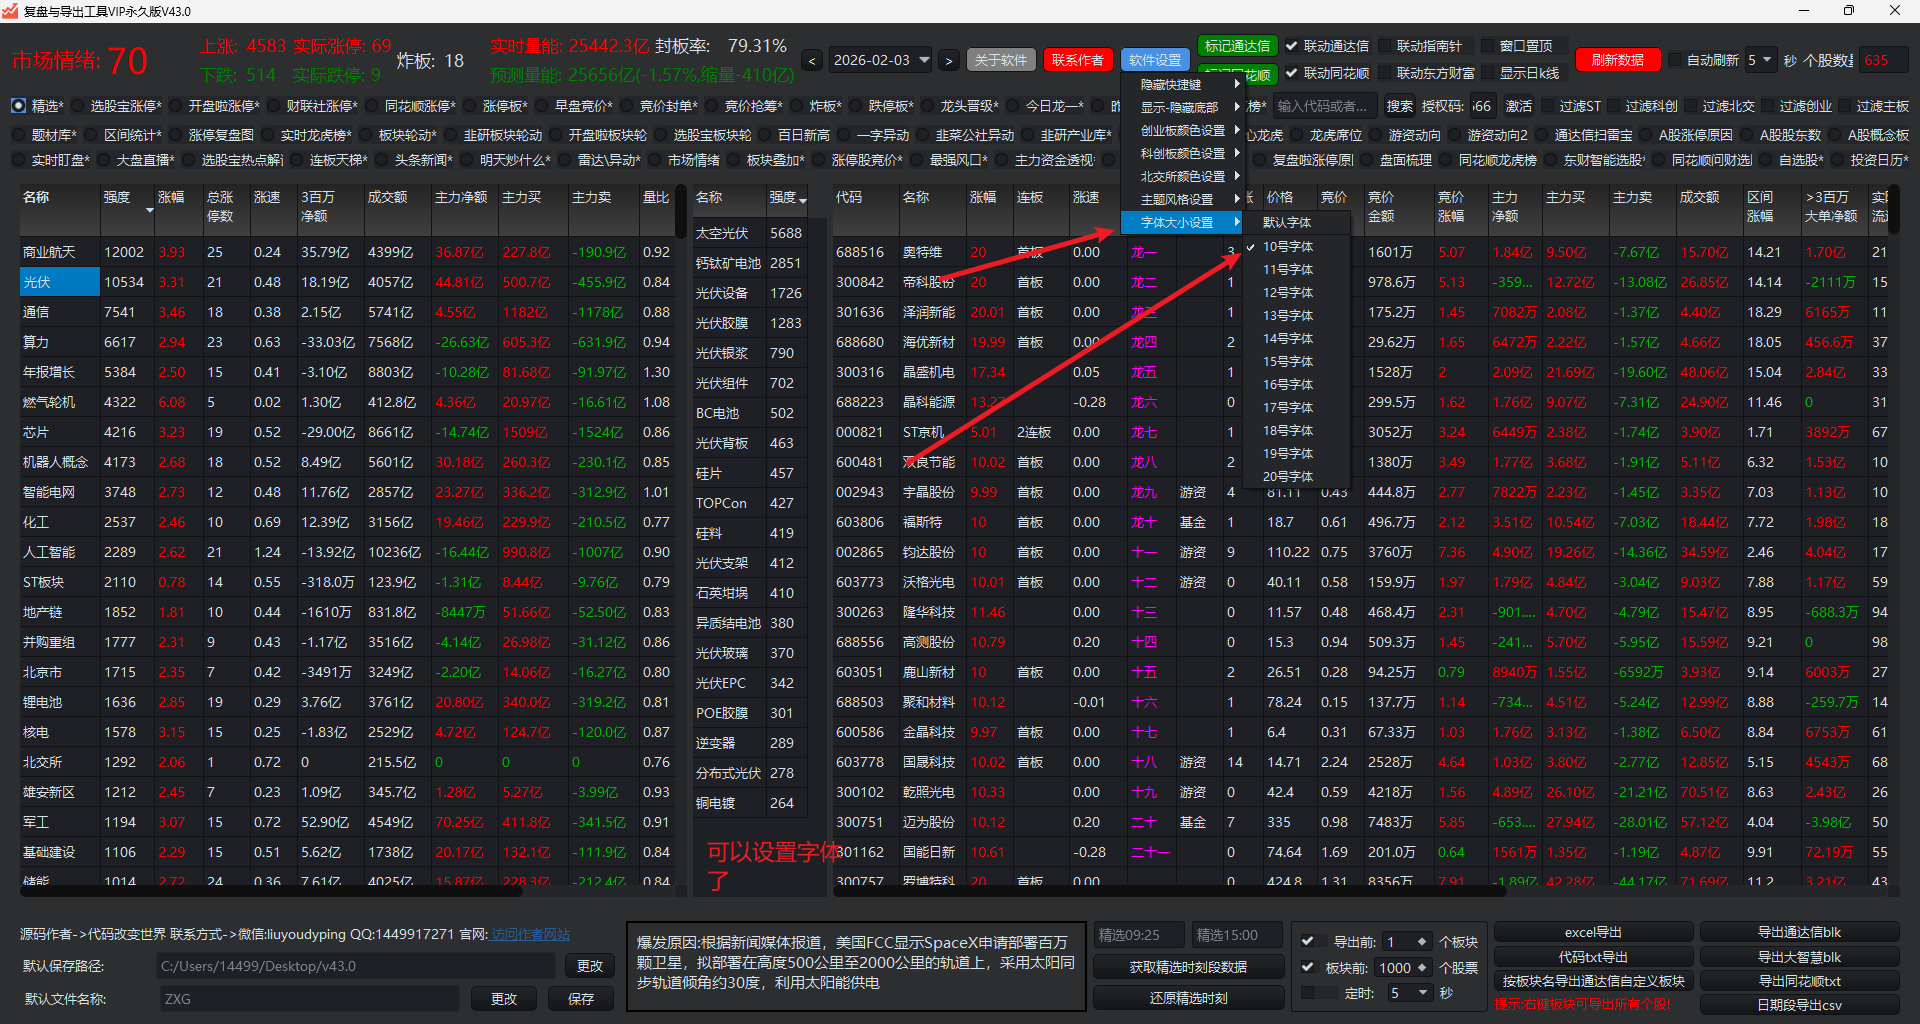The image size is (1920, 1024).
Task: Click the 导出前 spinner arrows
Action: coord(1421,942)
